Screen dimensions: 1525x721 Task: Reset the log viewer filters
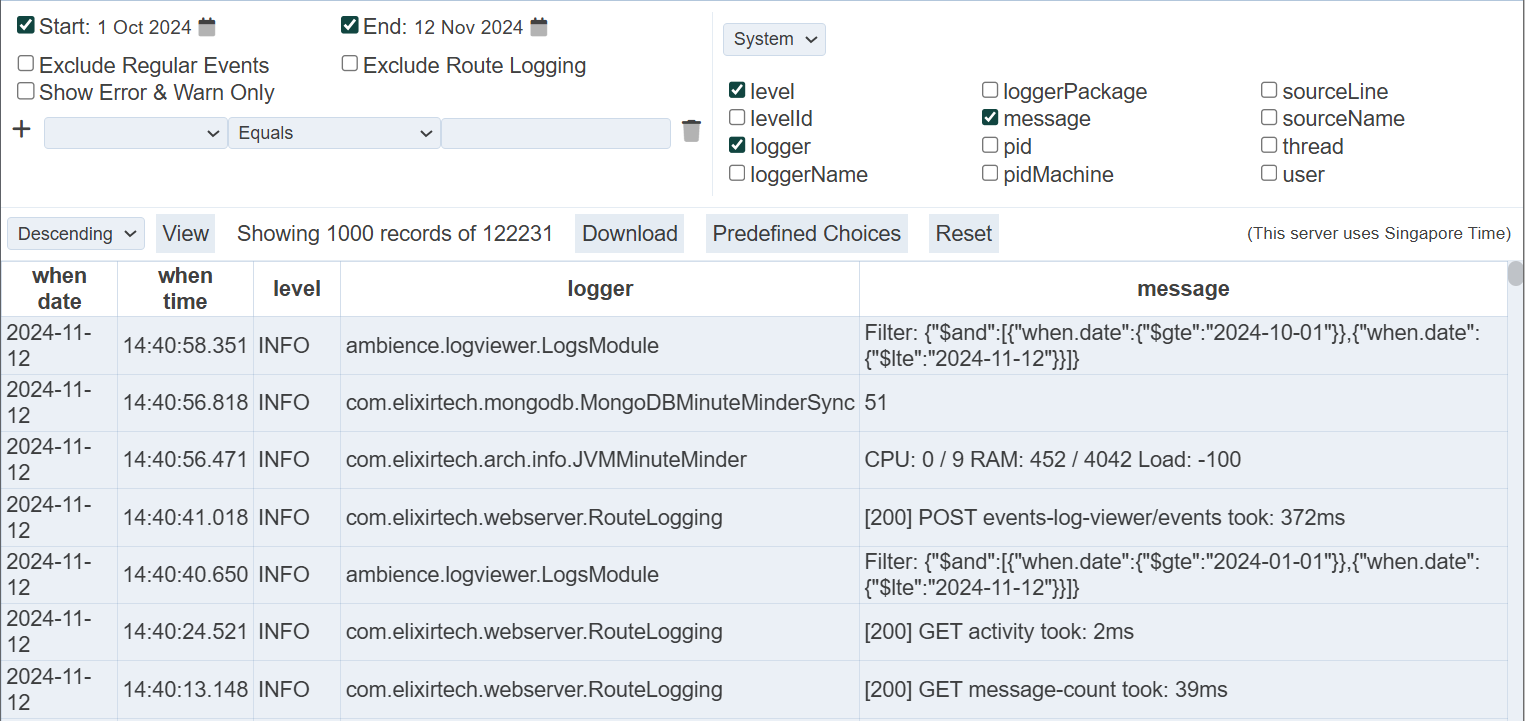coord(963,234)
